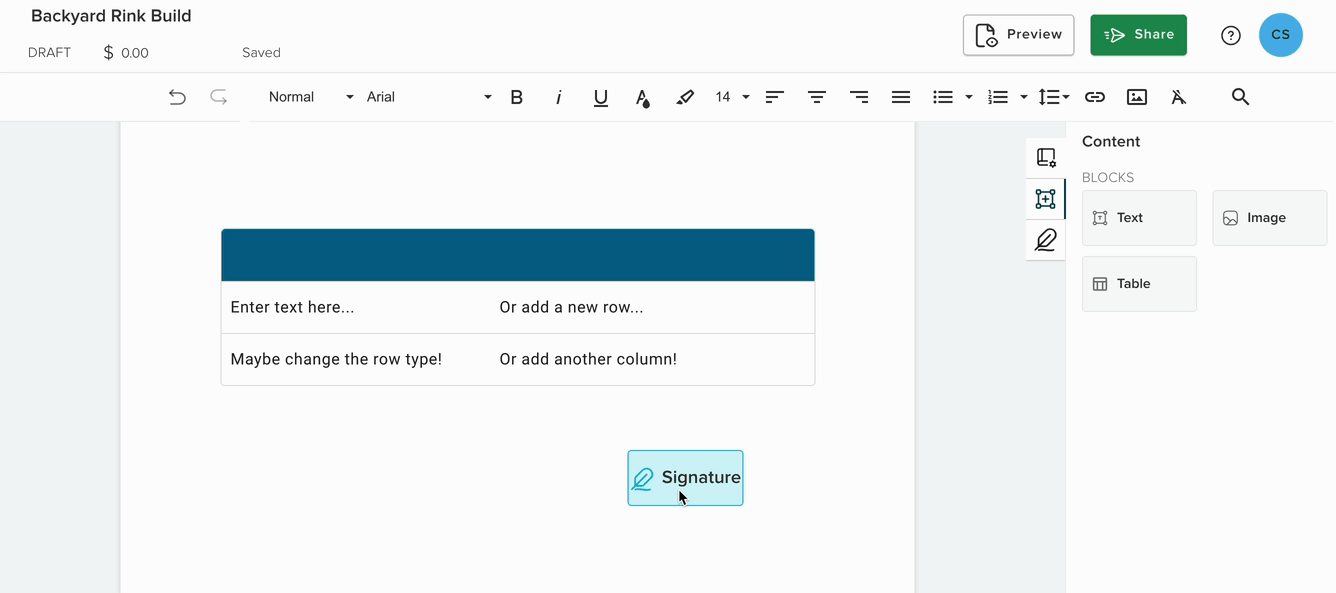This screenshot has height=593, width=1336.
Task: Insert an image from the toolbar
Action: (1137, 97)
